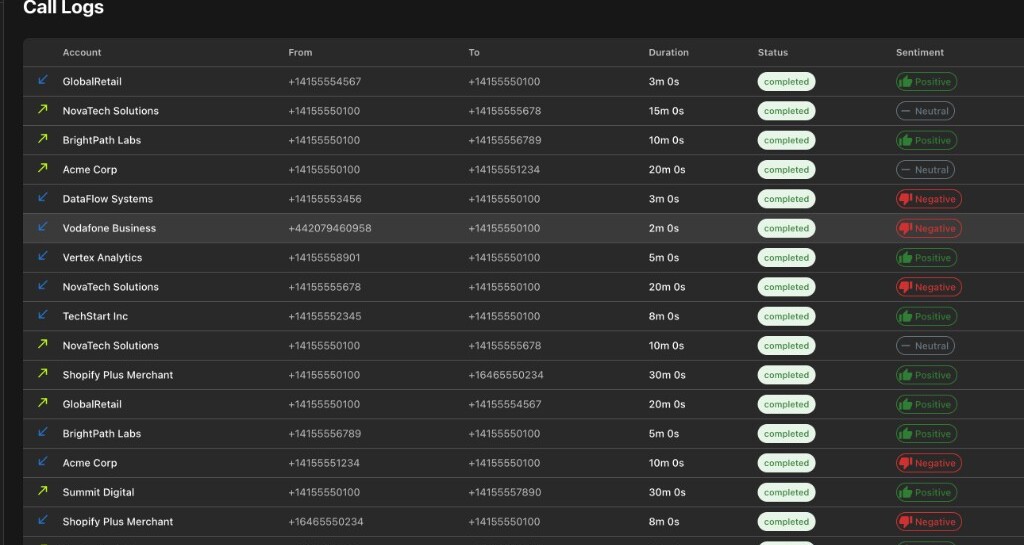Image resolution: width=1024 pixels, height=545 pixels.
Task: Click incoming arrow icon on Acme Corp 10m call
Action: click(42, 461)
